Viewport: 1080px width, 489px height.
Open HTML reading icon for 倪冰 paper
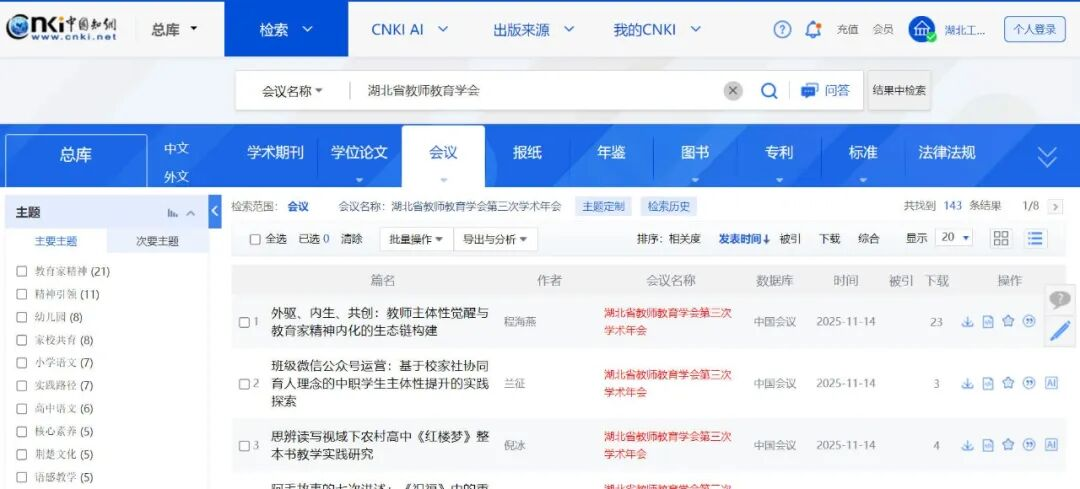coord(988,446)
